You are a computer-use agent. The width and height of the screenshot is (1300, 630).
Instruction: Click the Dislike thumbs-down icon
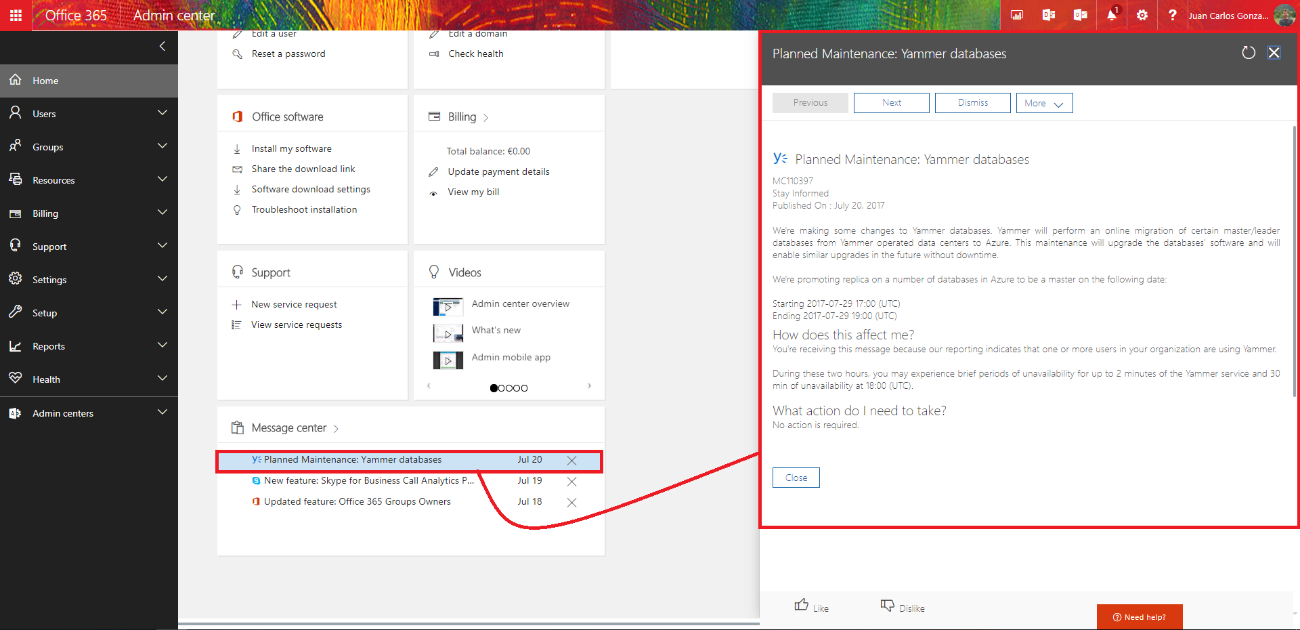(887, 605)
